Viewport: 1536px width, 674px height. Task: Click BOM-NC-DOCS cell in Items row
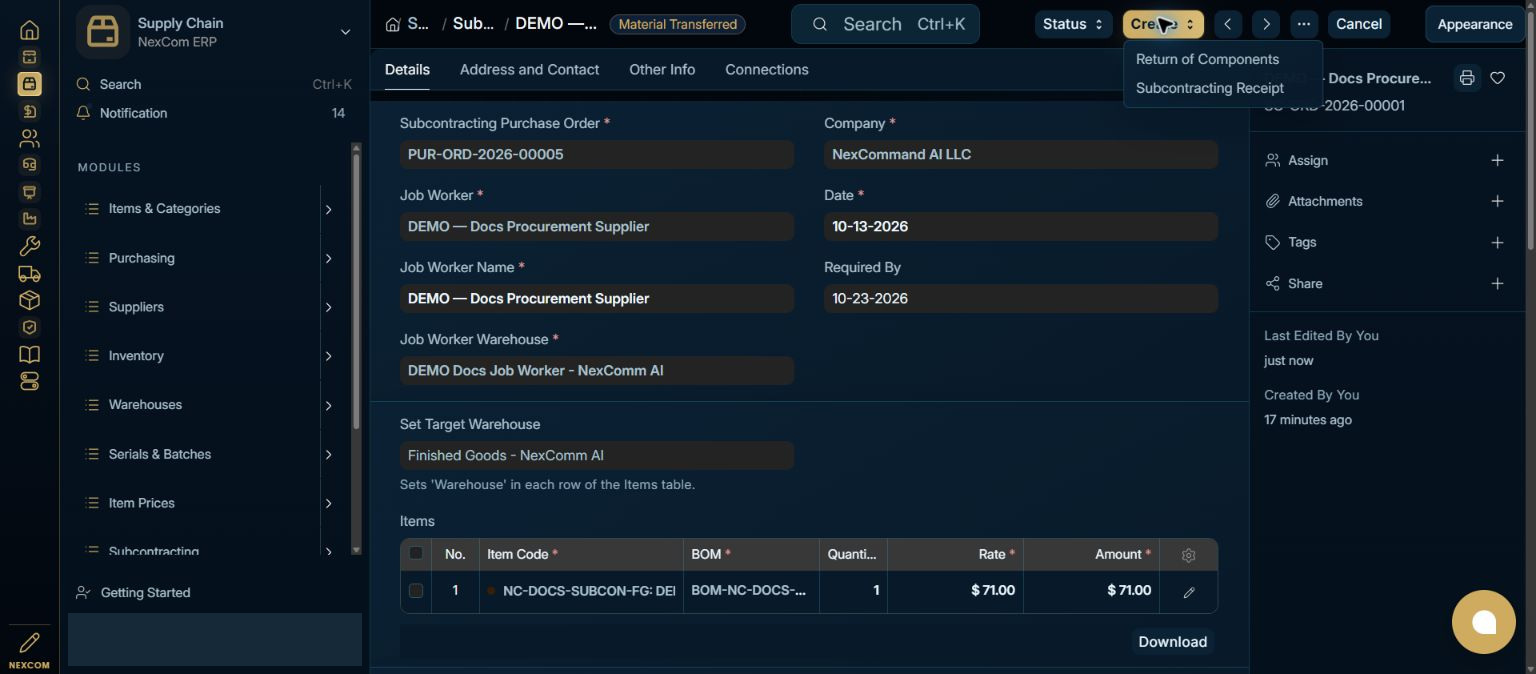(x=751, y=591)
